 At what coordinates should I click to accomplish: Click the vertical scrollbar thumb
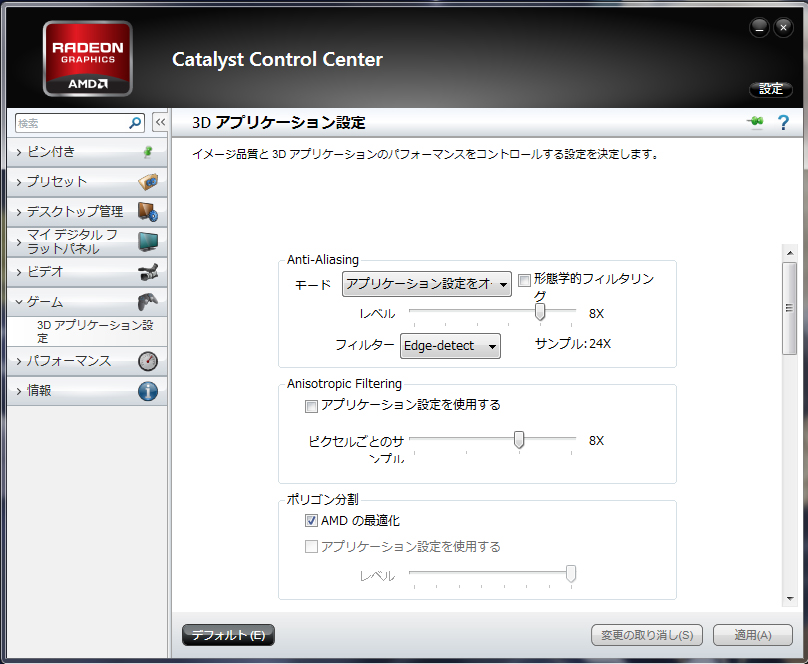[789, 308]
